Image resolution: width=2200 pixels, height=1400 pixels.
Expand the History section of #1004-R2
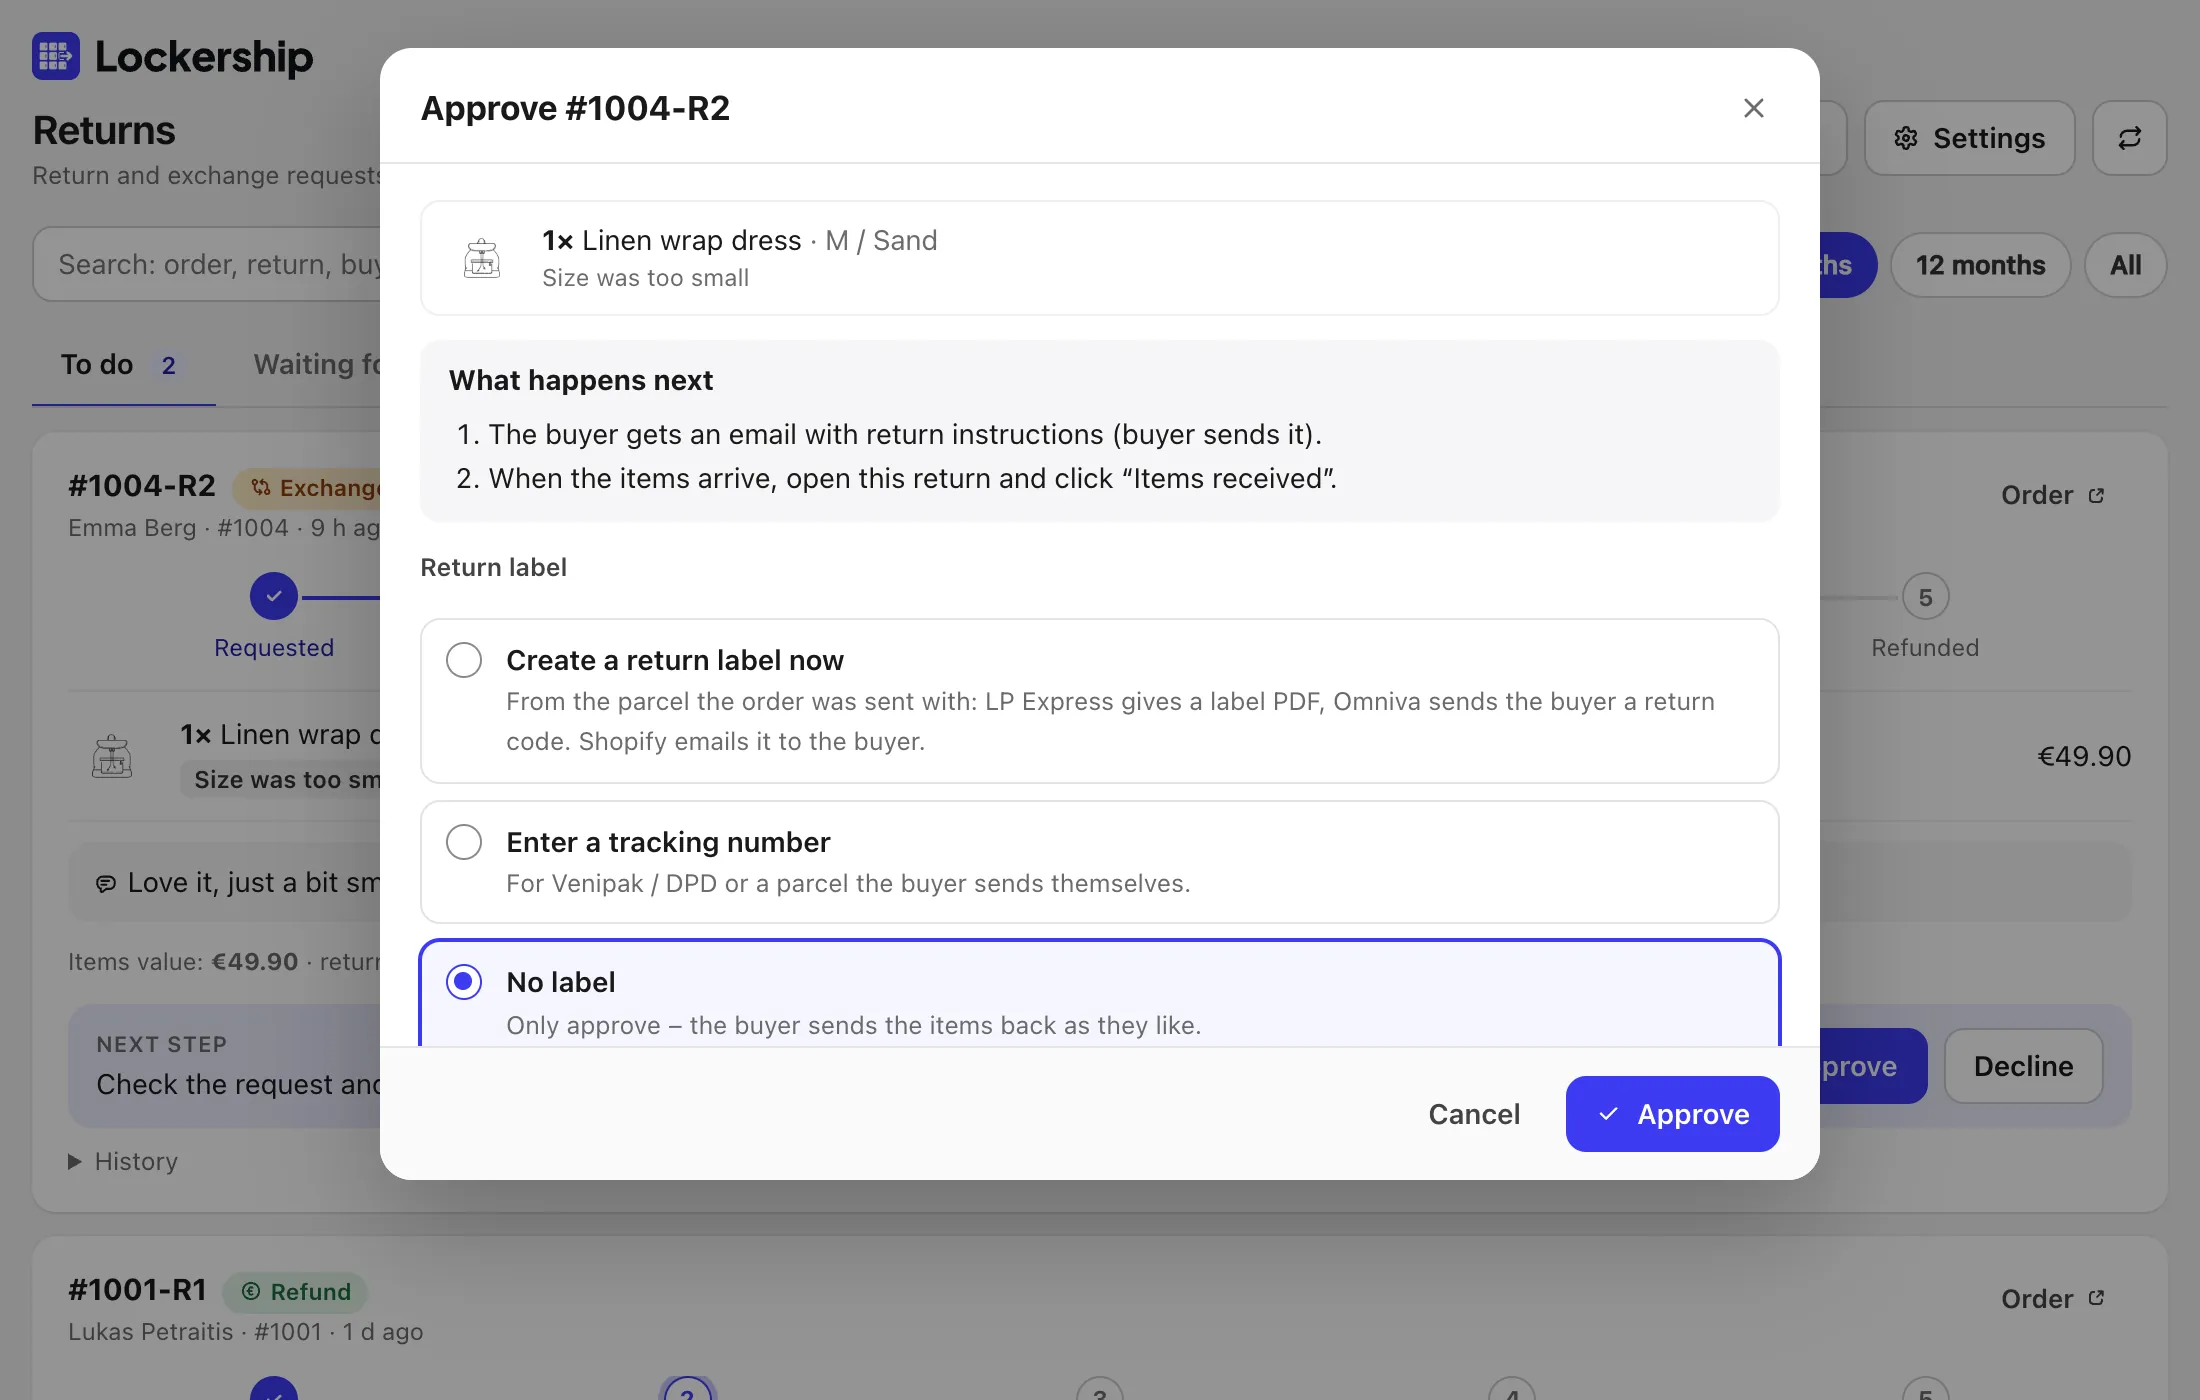pyautogui.click(x=123, y=1161)
